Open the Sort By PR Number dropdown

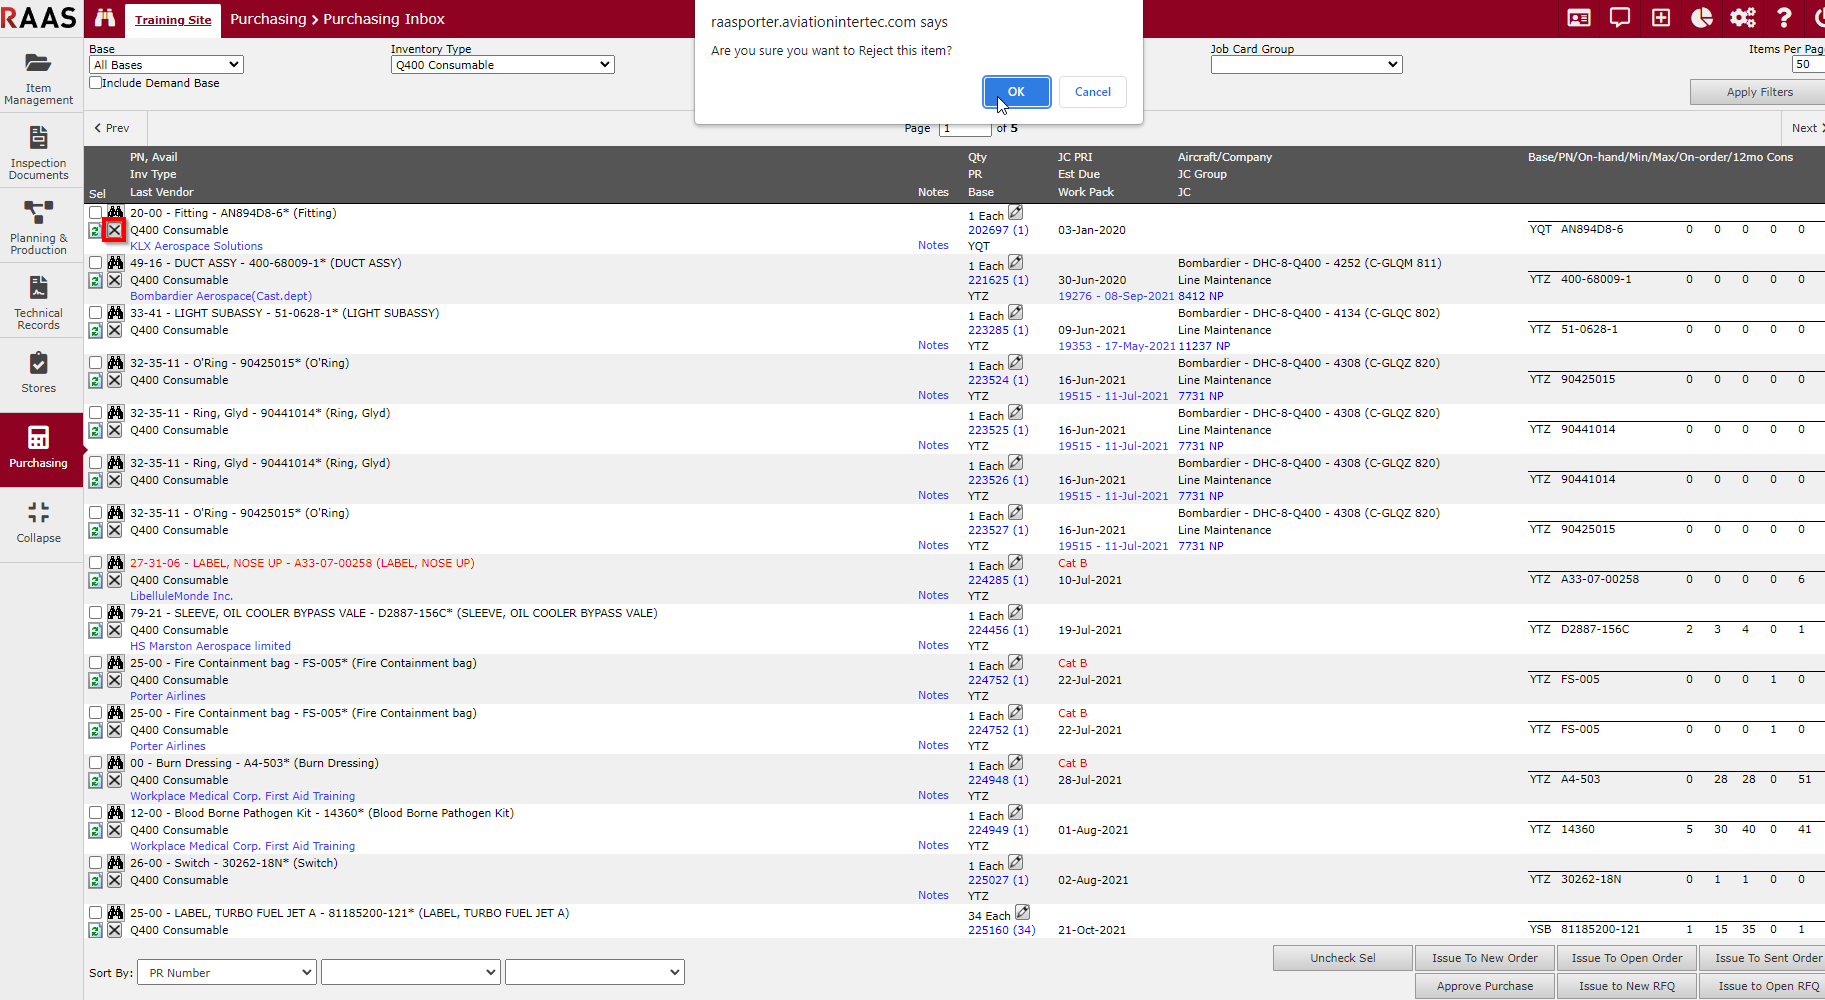tap(229, 972)
